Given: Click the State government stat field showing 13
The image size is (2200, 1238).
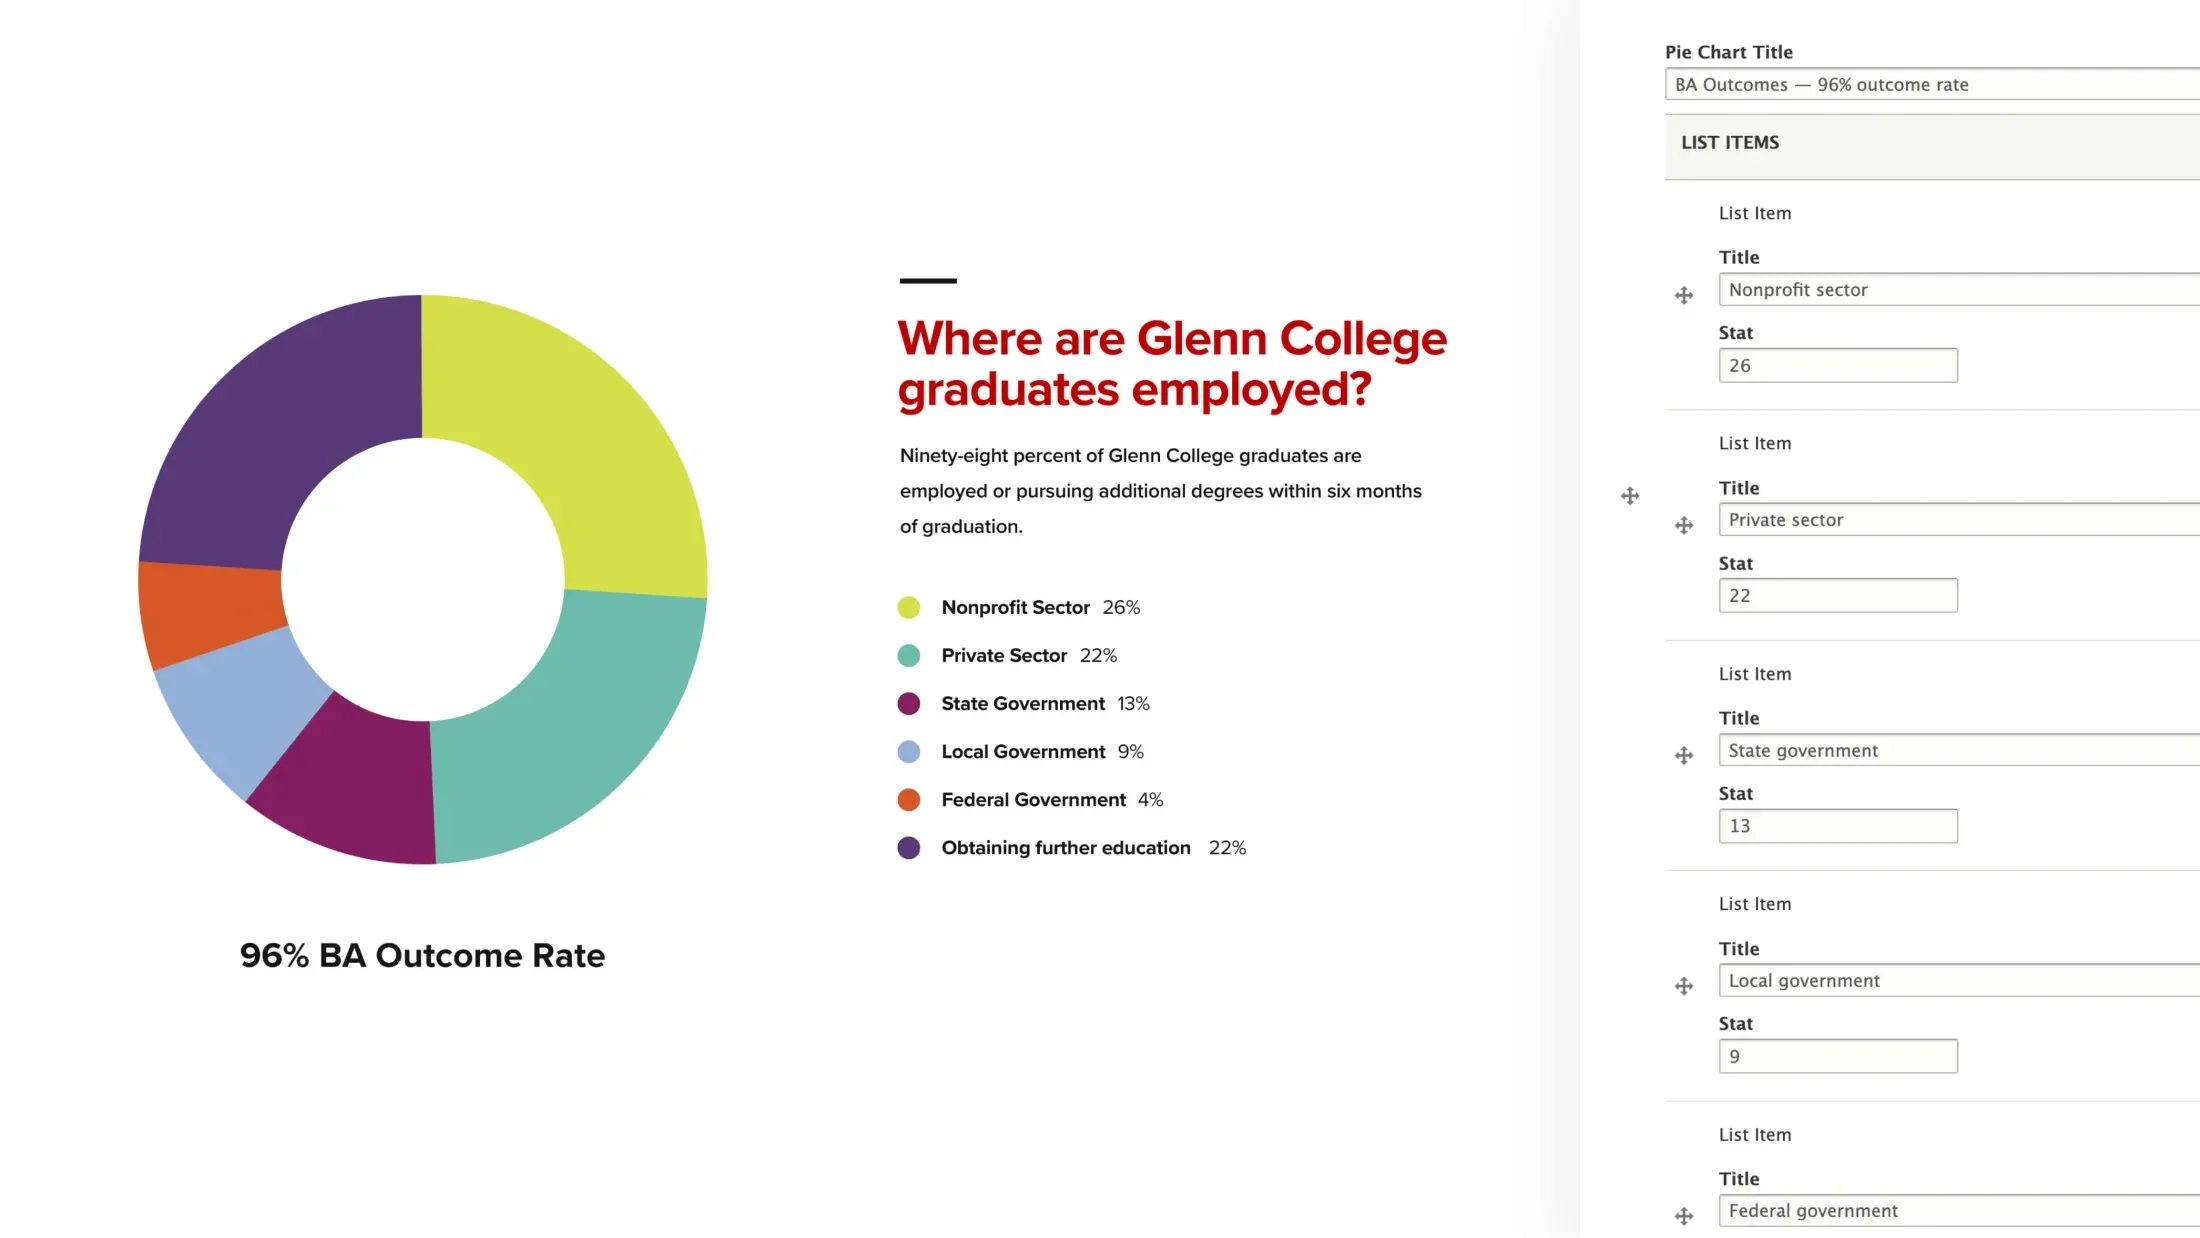Looking at the screenshot, I should point(1837,825).
